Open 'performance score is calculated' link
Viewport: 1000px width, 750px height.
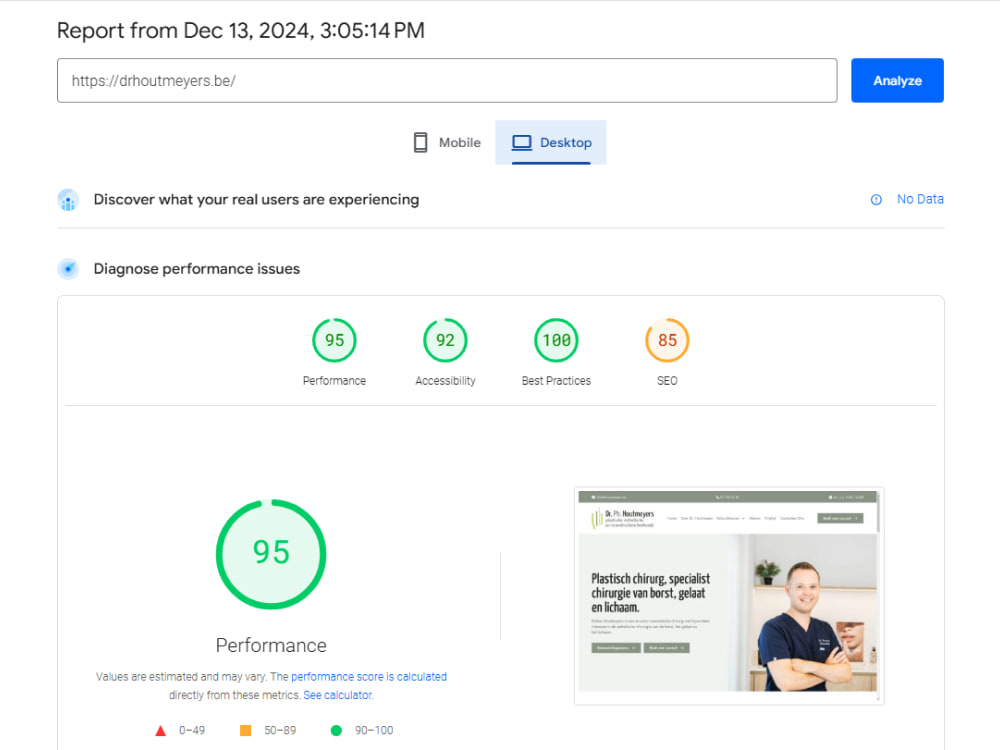point(369,677)
